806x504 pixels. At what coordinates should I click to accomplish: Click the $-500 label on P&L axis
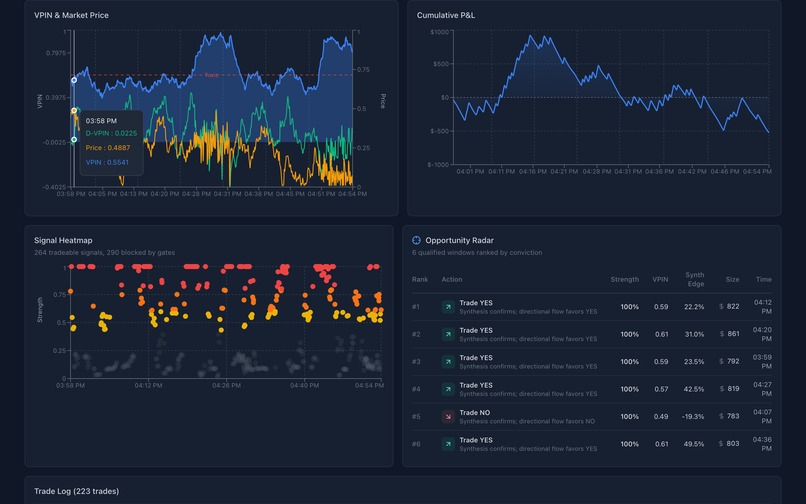(439, 131)
